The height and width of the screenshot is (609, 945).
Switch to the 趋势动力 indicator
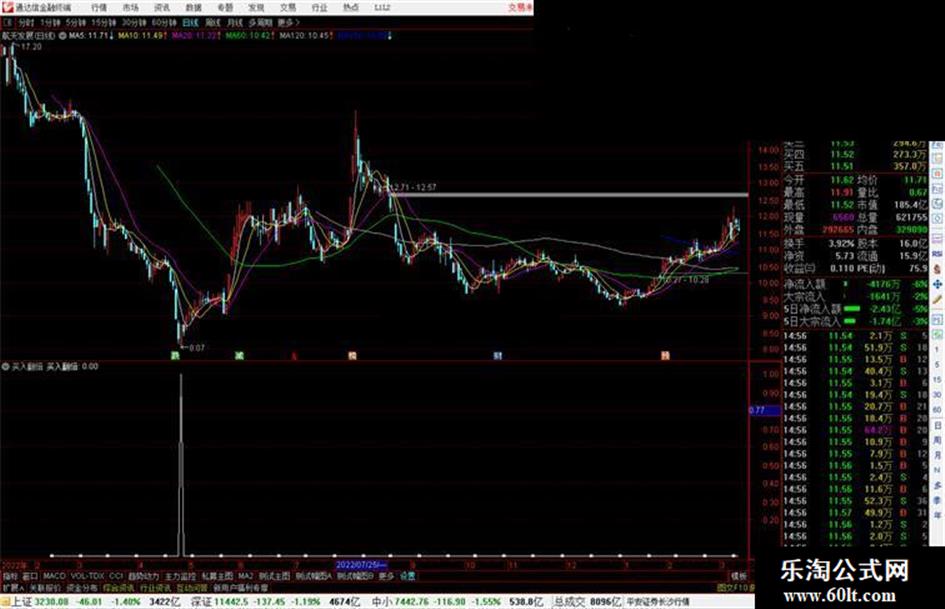click(x=143, y=576)
